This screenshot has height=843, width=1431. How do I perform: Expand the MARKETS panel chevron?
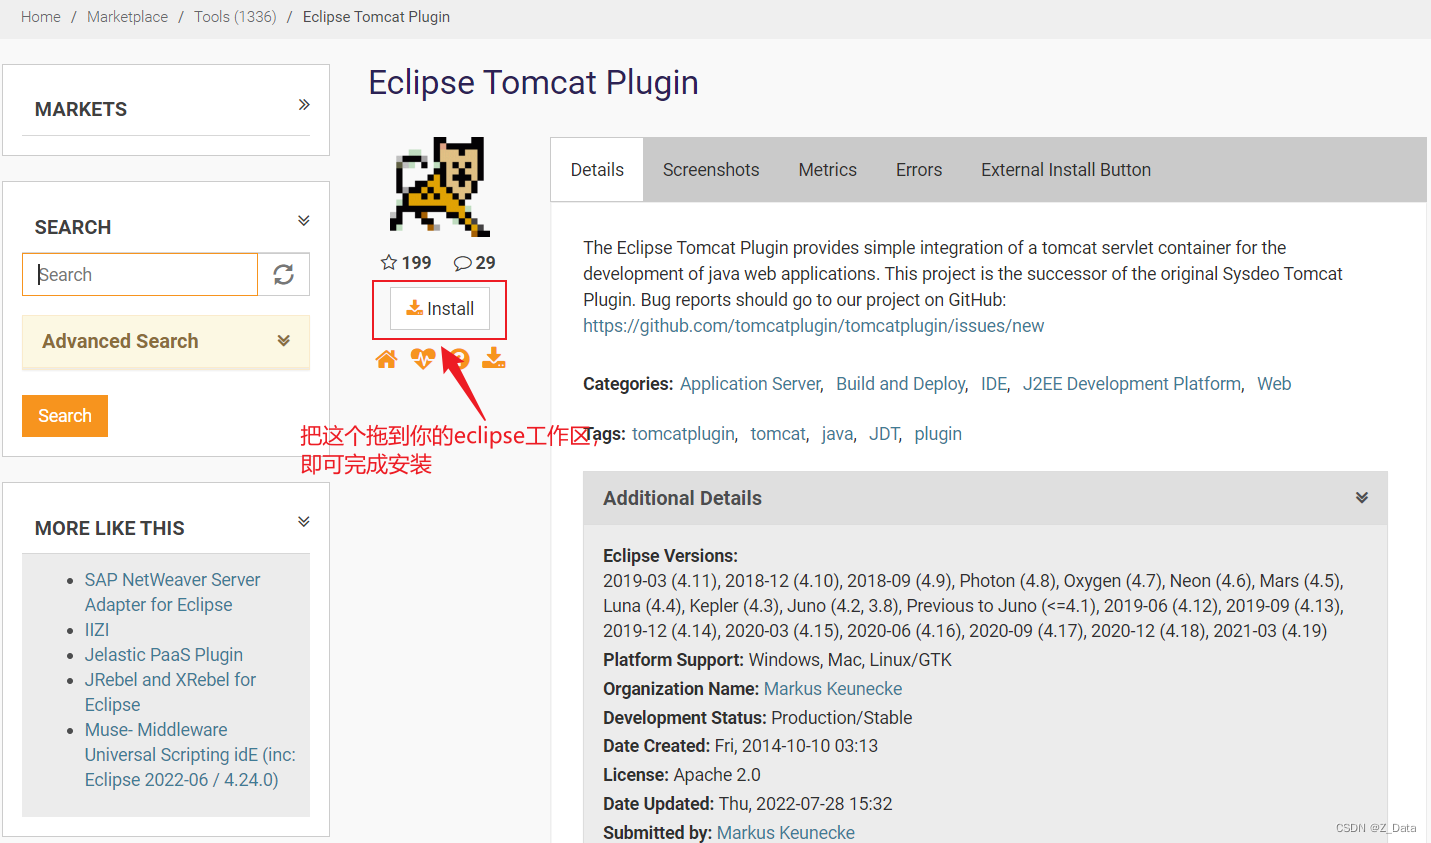[303, 103]
